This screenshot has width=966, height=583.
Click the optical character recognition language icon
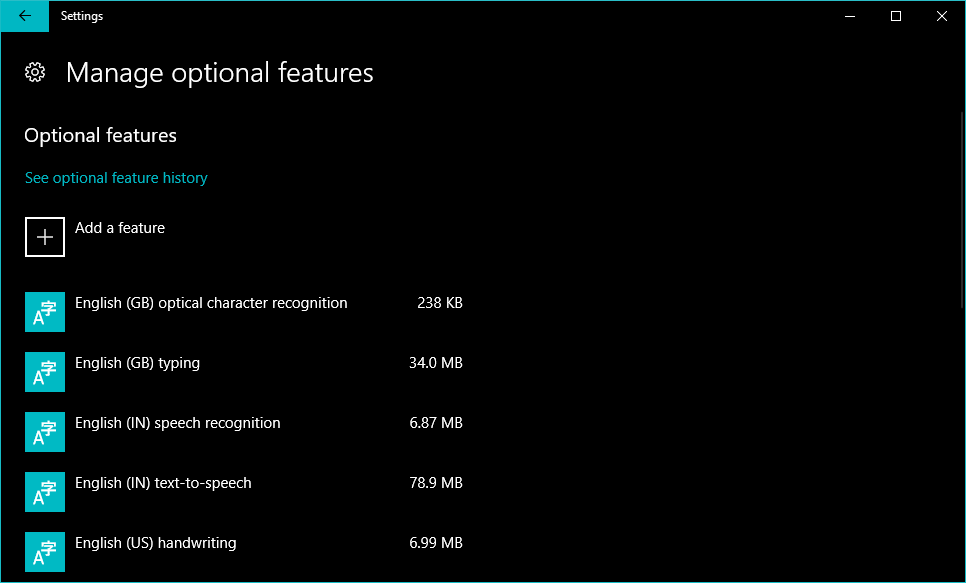pos(45,312)
